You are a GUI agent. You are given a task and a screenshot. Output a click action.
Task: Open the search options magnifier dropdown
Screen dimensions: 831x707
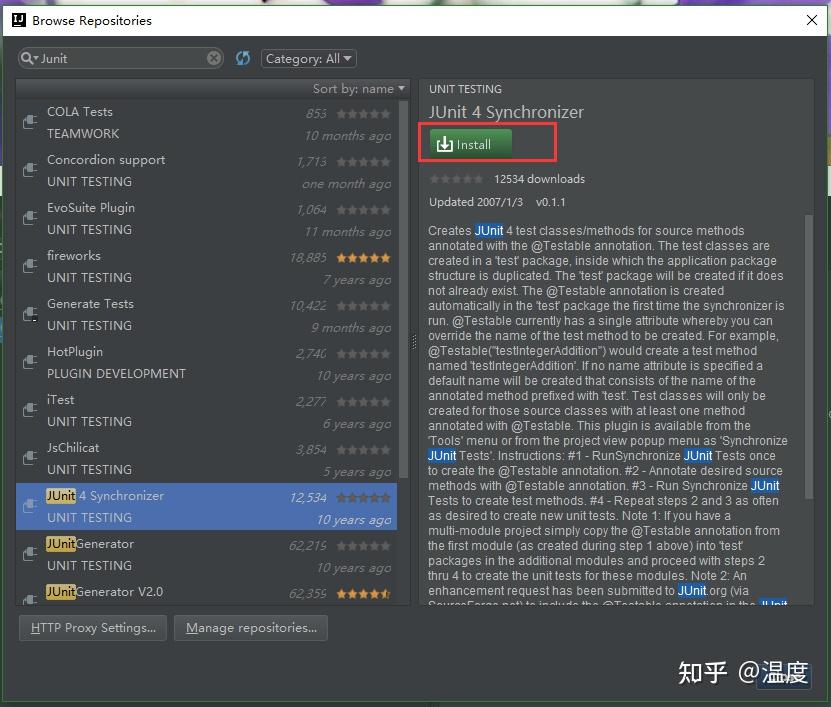point(31,57)
